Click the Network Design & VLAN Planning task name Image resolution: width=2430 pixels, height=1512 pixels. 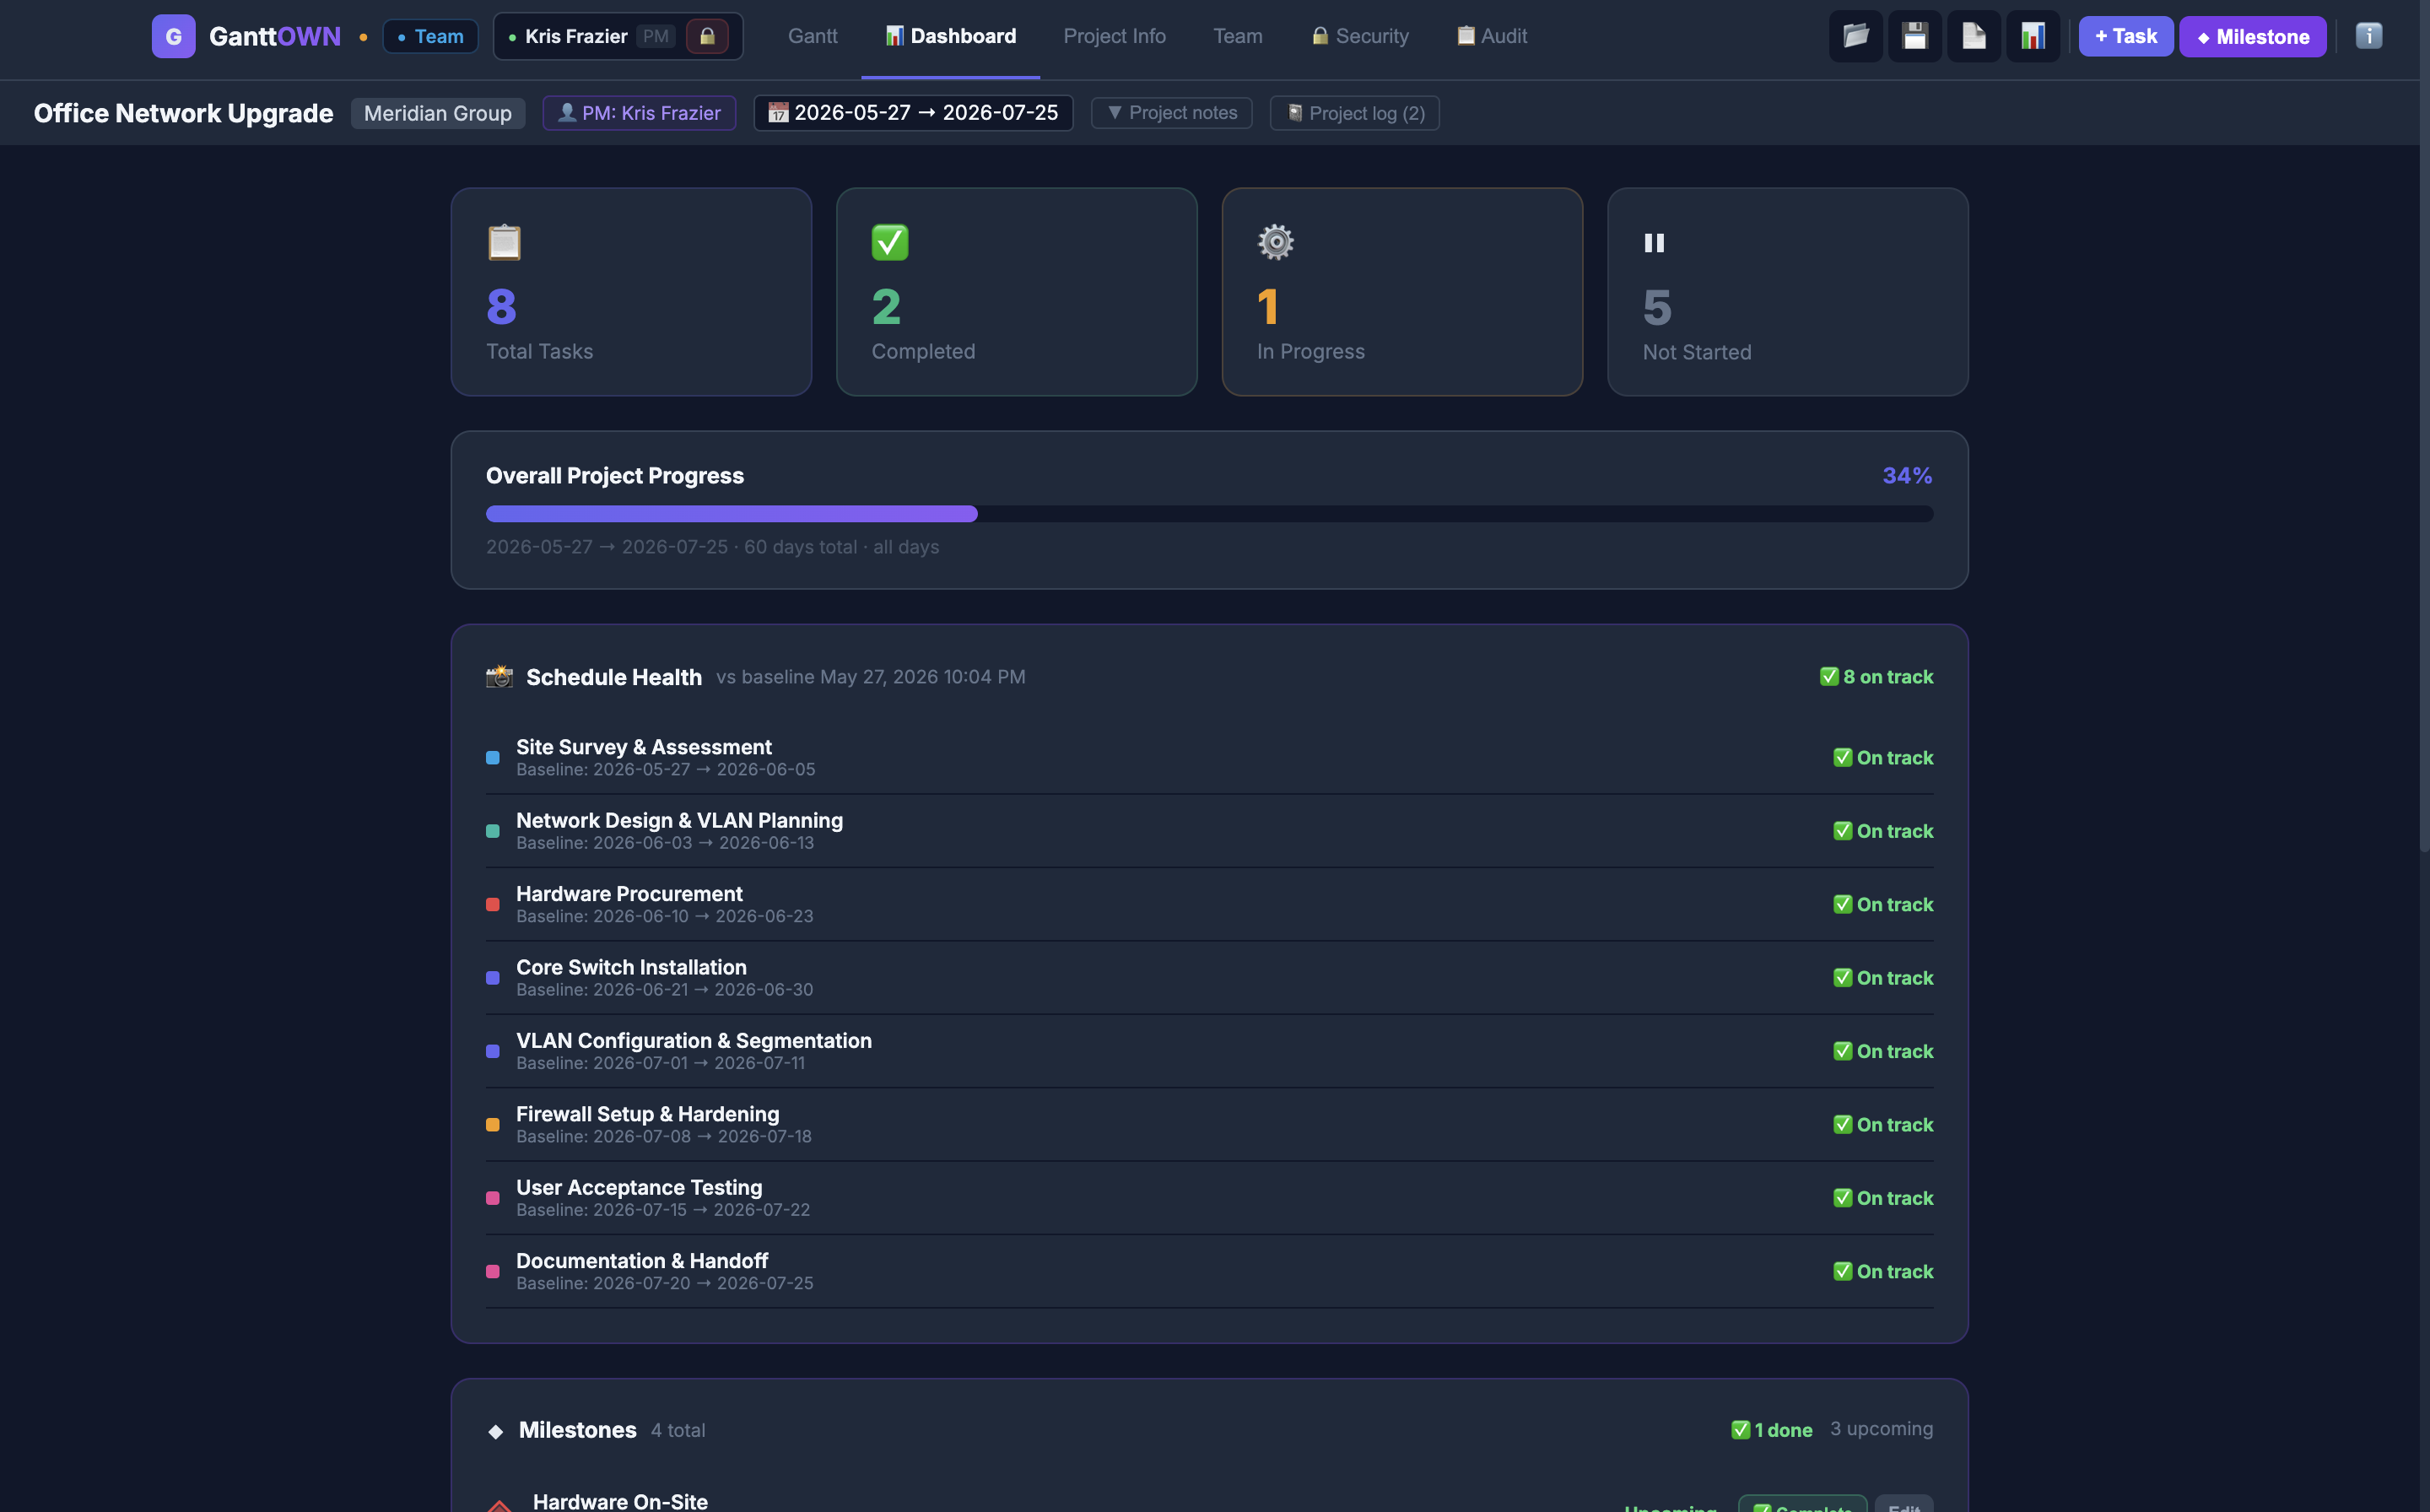[x=679, y=820]
